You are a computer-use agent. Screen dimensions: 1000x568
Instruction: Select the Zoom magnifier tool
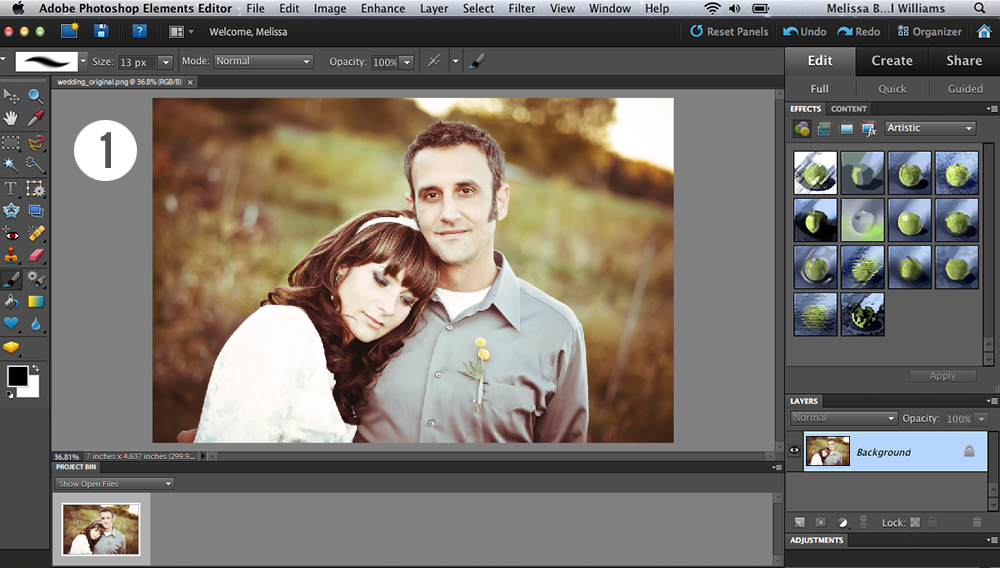click(x=36, y=96)
